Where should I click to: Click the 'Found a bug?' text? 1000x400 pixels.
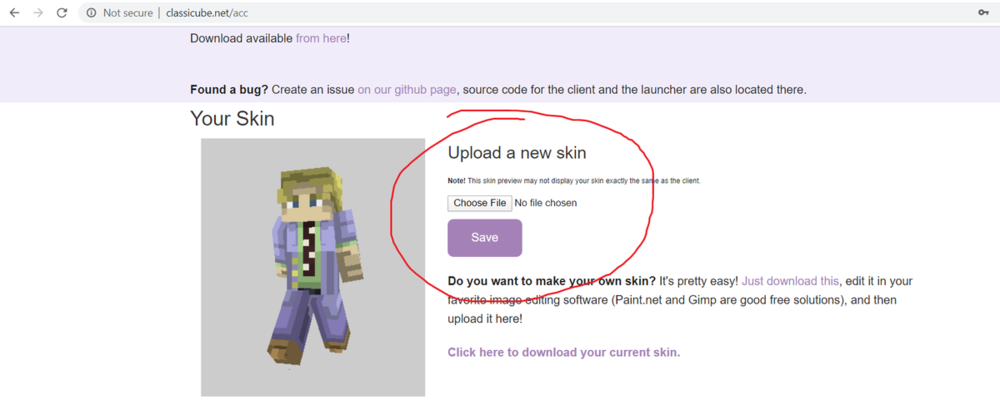coord(229,90)
